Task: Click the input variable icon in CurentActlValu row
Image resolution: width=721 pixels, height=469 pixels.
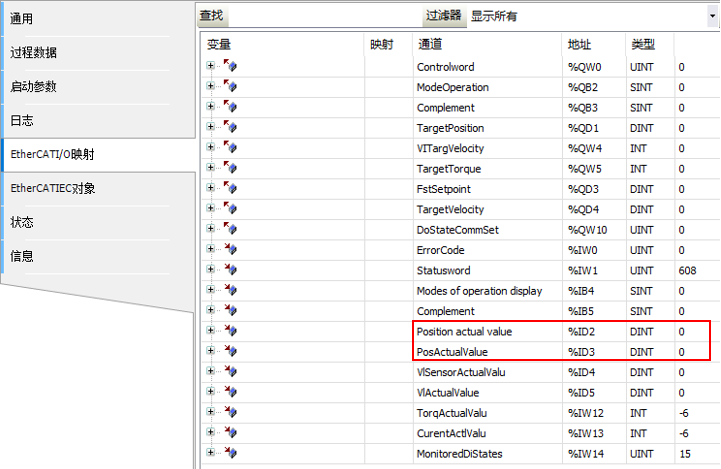Action: point(230,432)
